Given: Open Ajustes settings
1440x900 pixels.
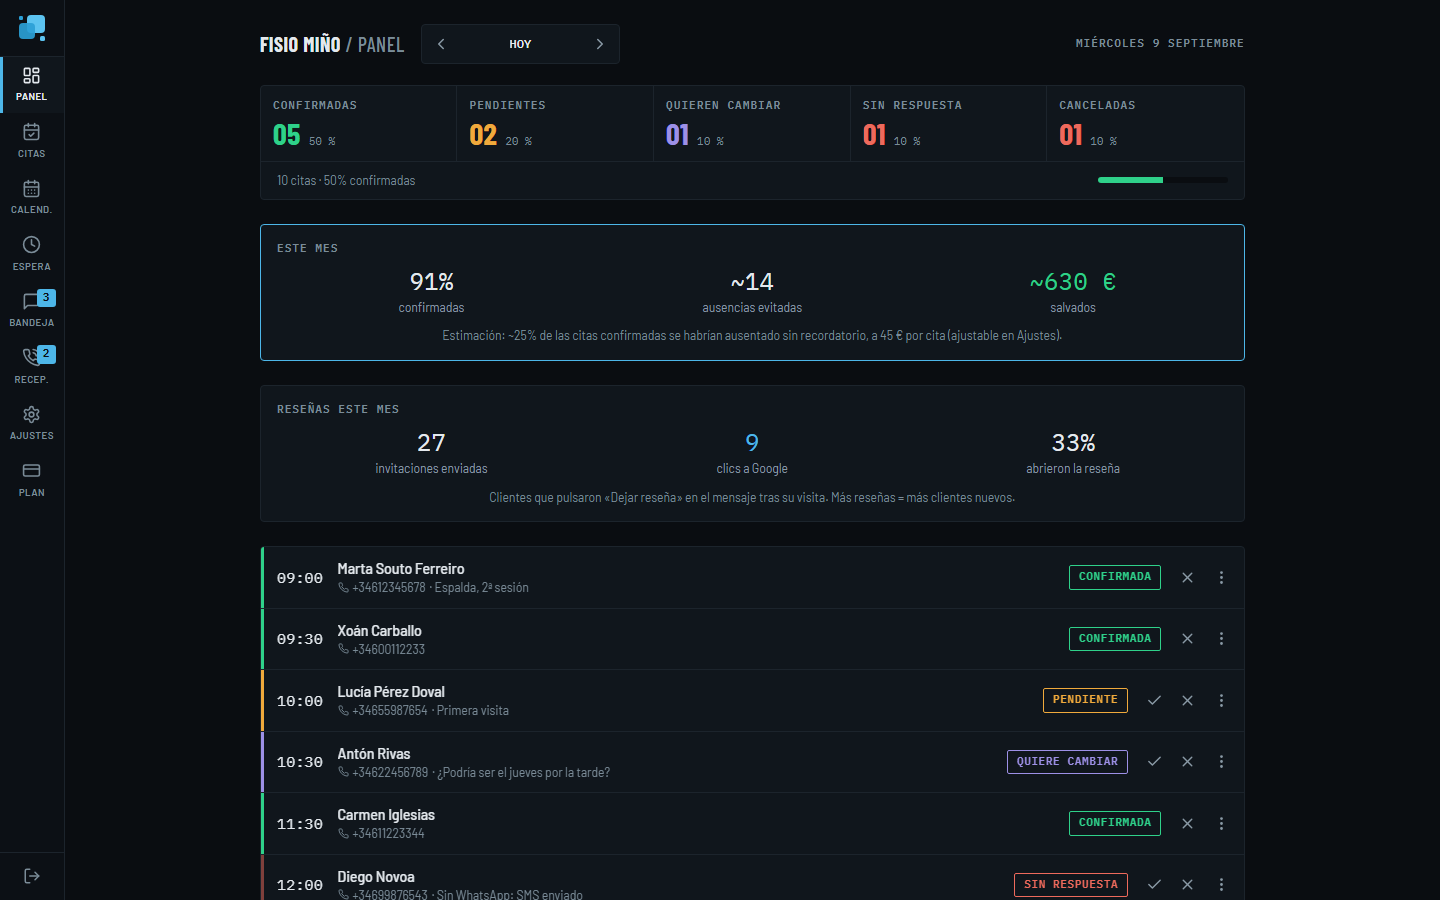Looking at the screenshot, I should [x=32, y=423].
